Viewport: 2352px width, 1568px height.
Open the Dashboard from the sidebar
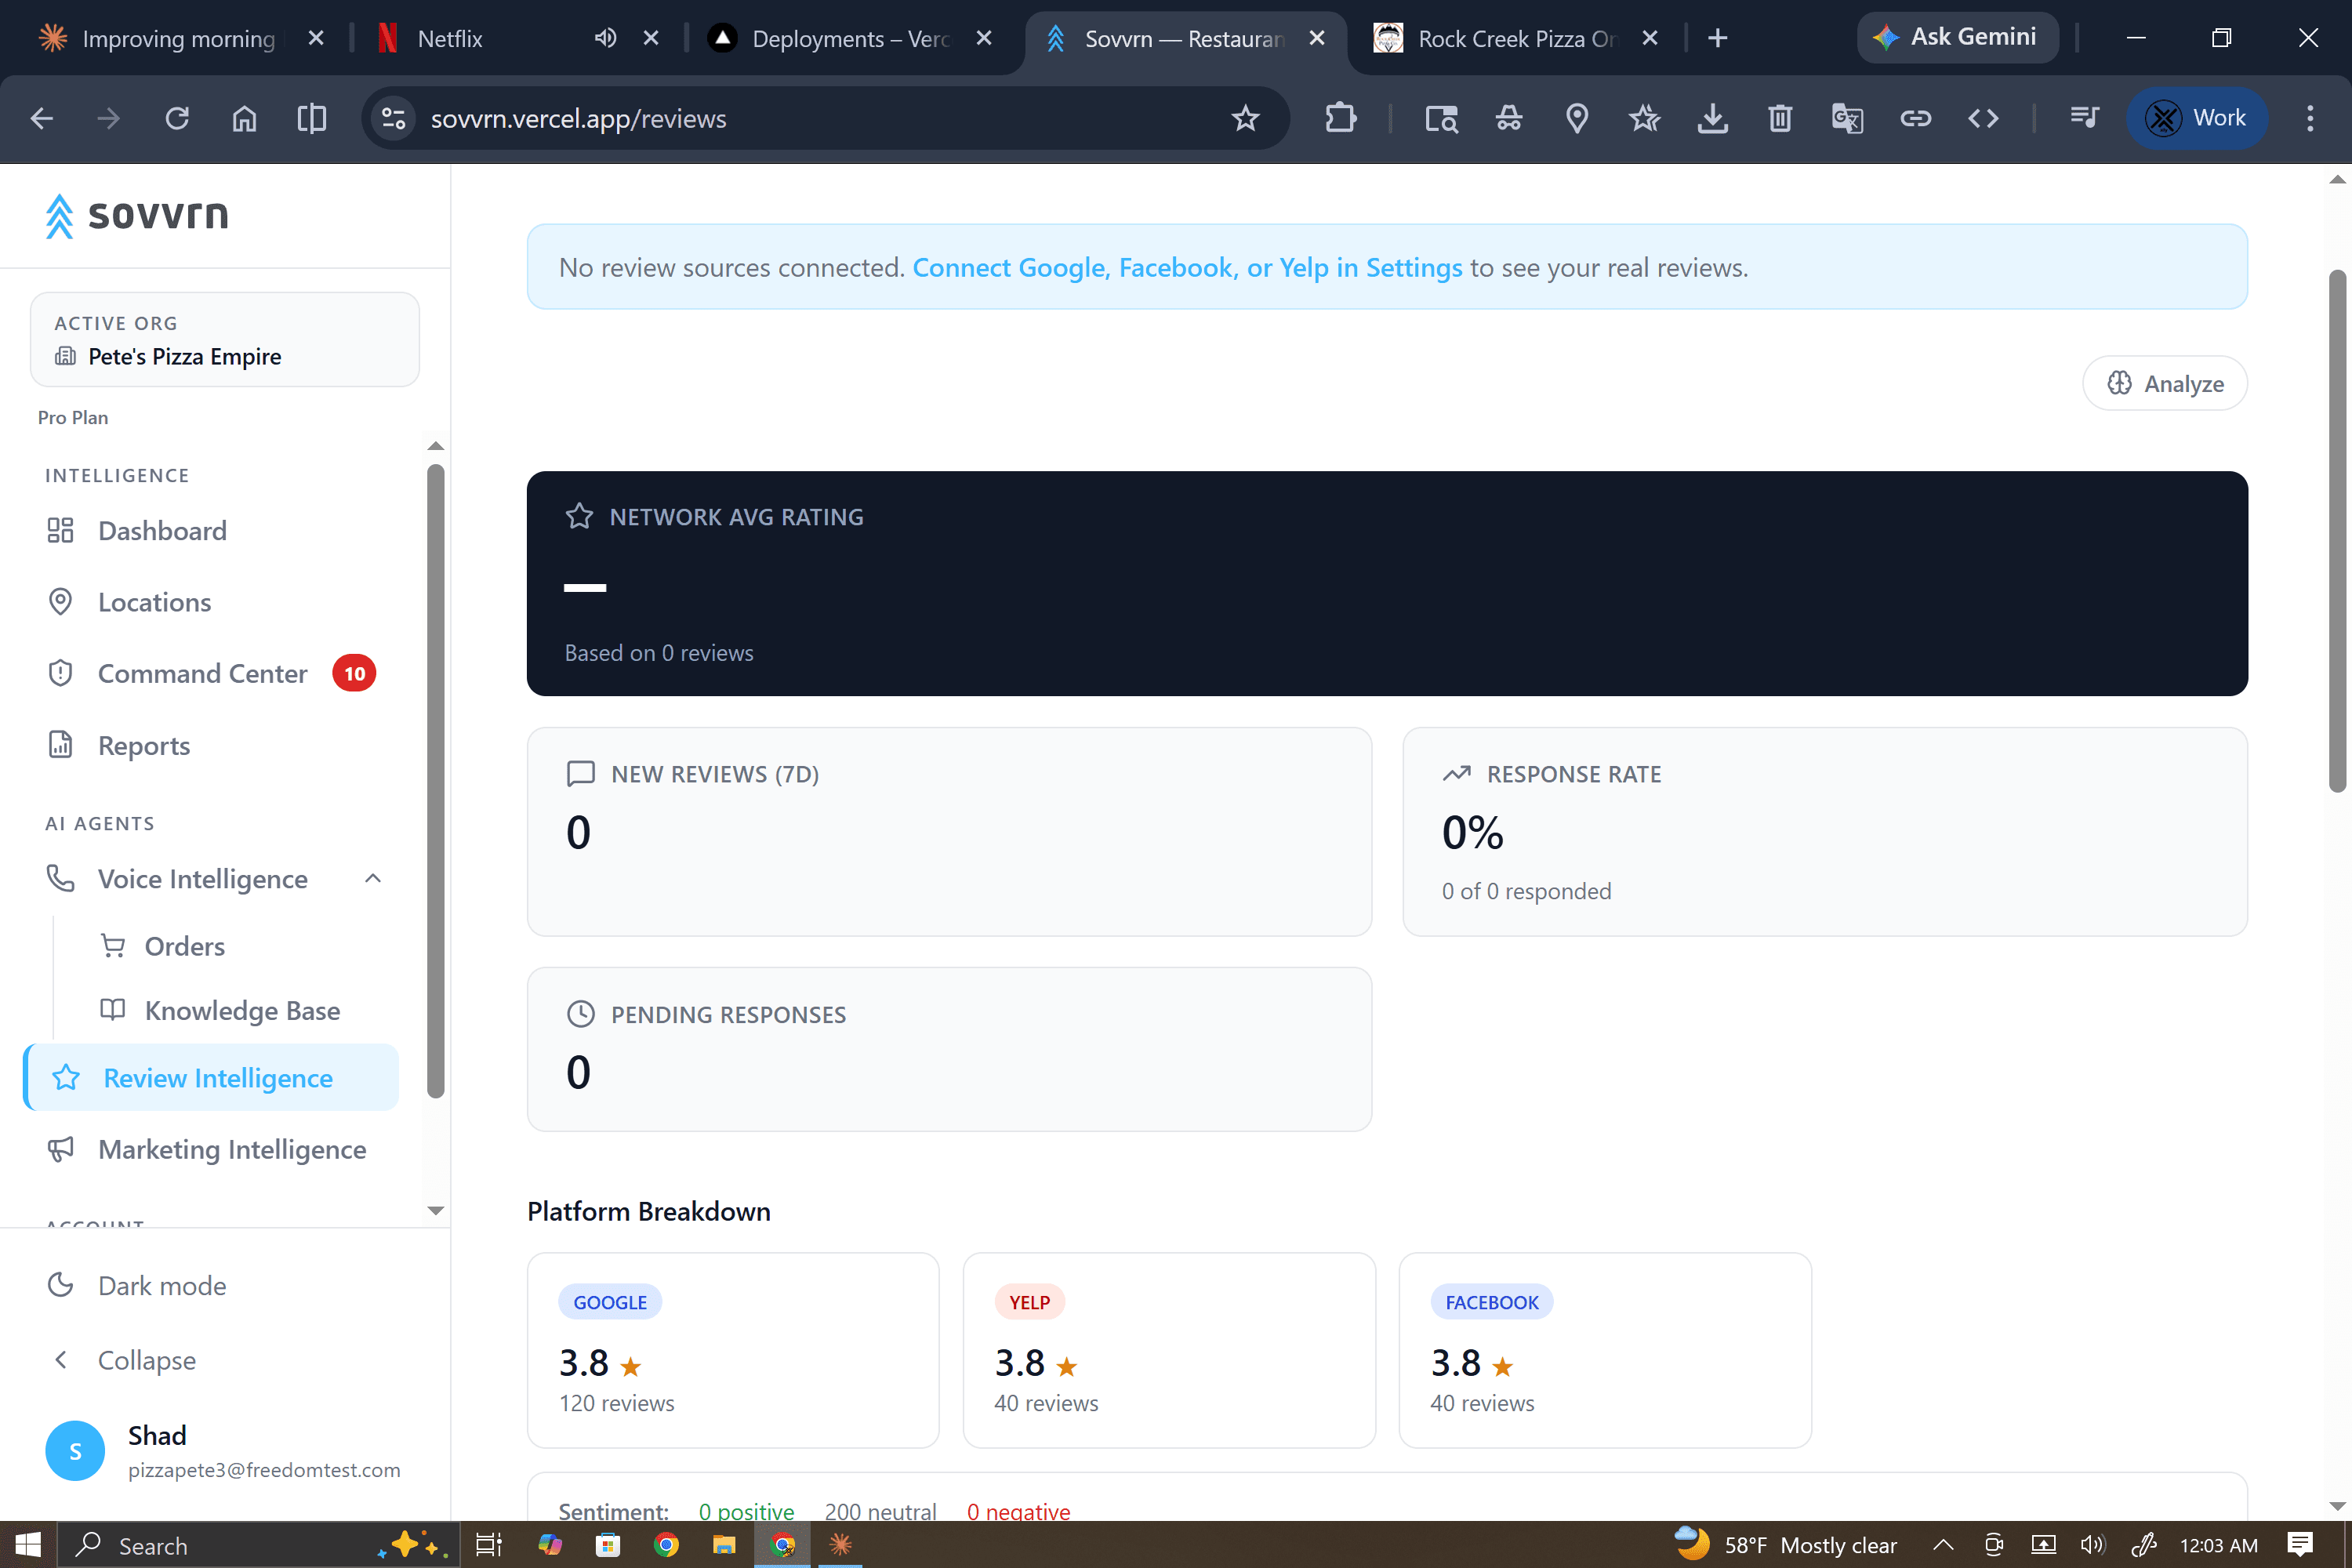[x=162, y=530]
